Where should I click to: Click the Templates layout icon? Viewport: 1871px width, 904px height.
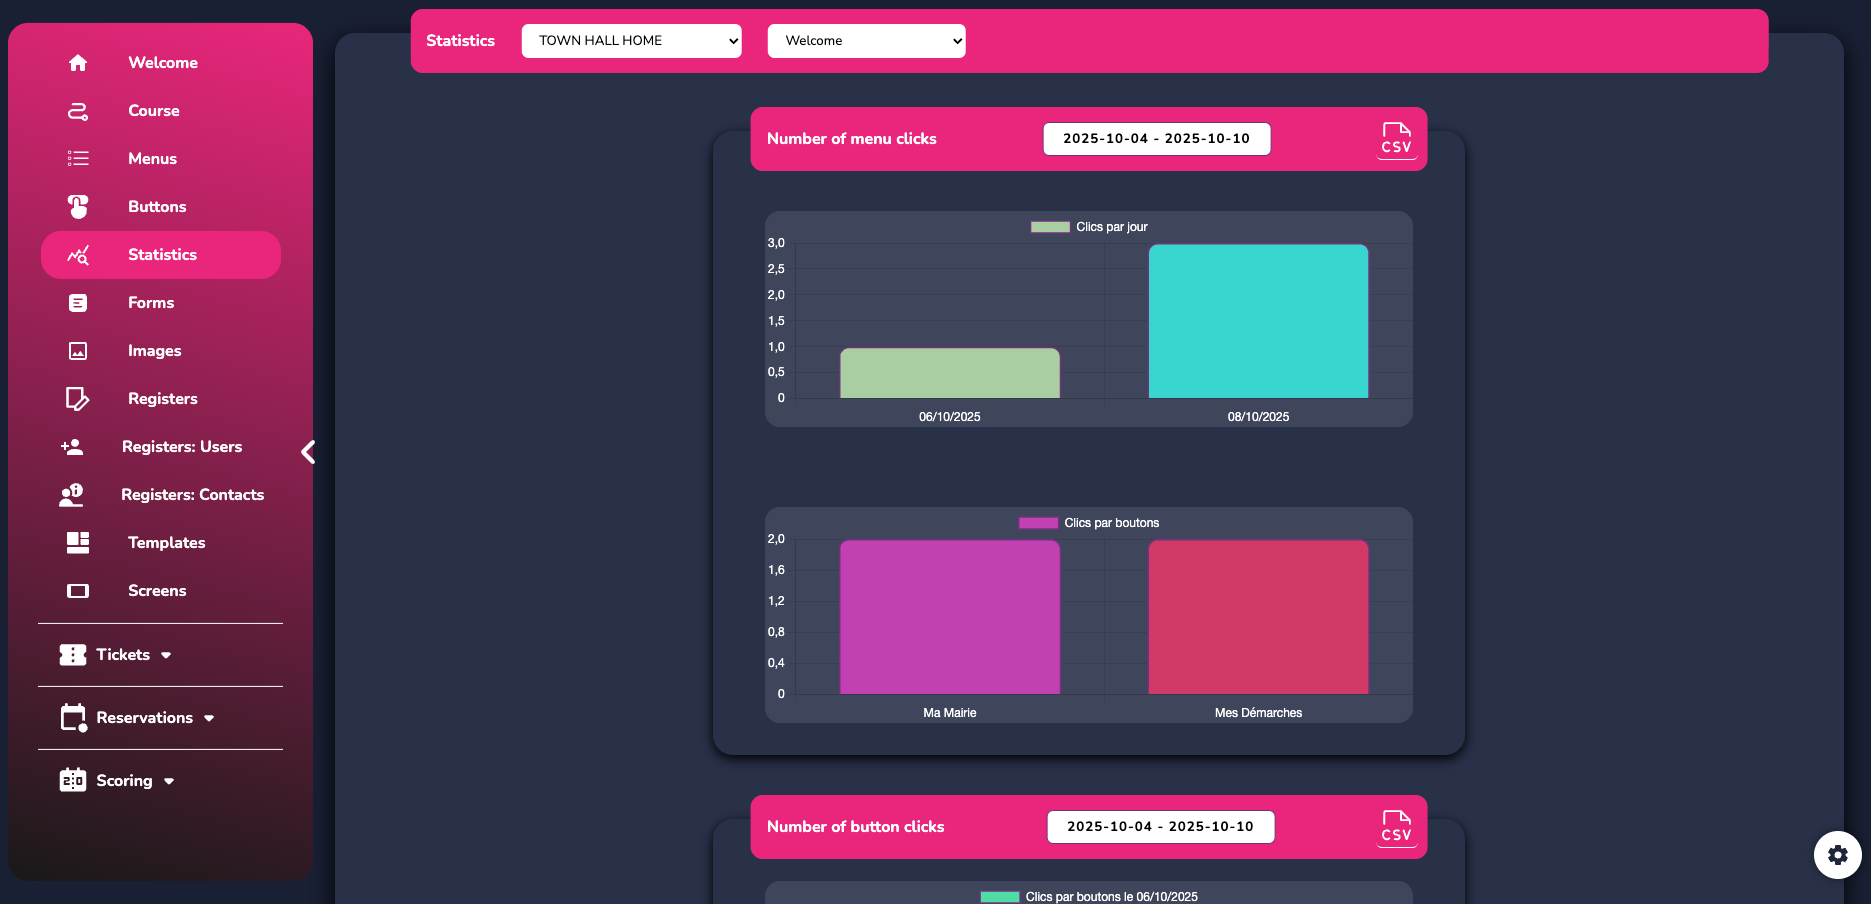click(78, 543)
